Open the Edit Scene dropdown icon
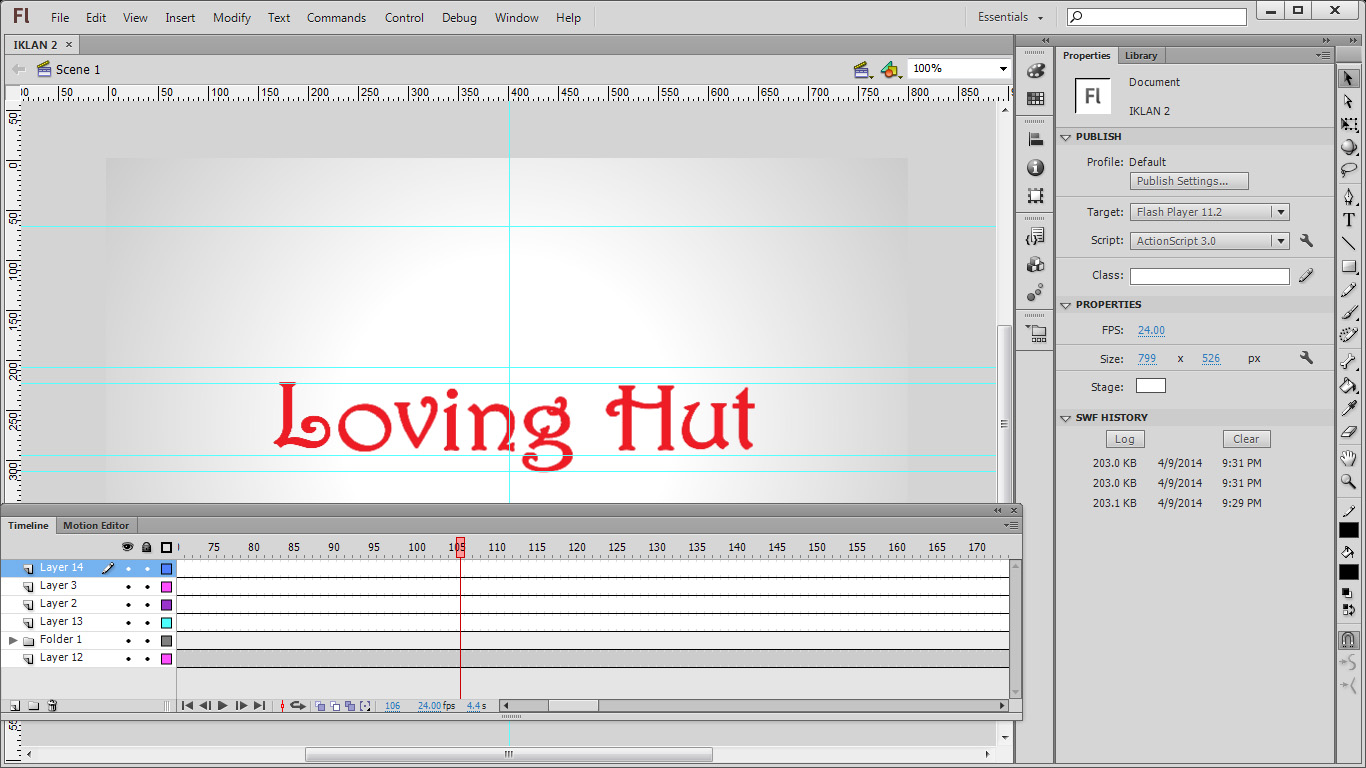 point(863,70)
